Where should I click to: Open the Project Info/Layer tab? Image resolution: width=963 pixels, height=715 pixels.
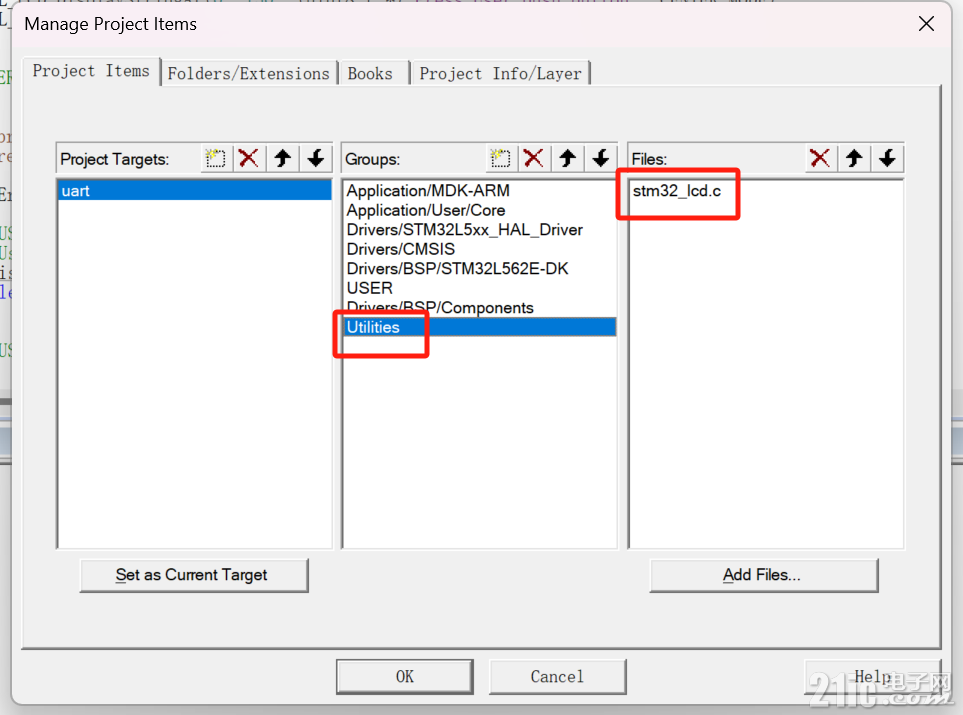coord(501,74)
